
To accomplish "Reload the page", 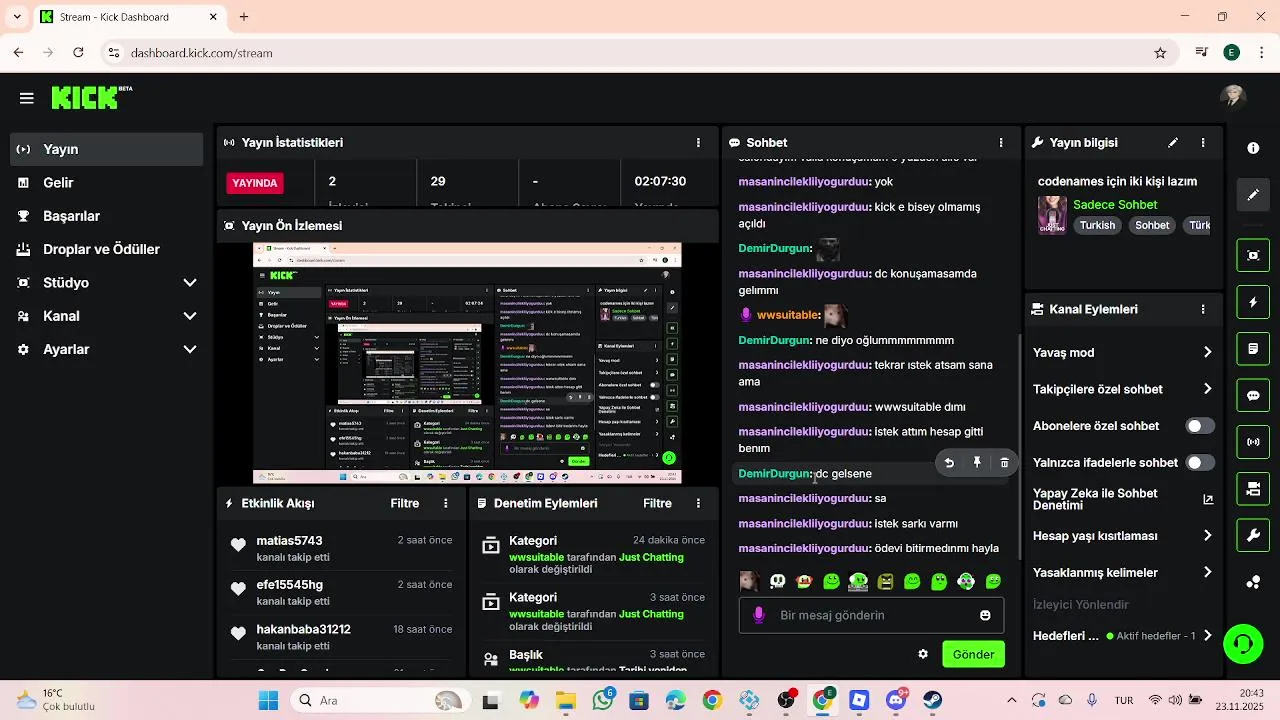I will pos(79,53).
